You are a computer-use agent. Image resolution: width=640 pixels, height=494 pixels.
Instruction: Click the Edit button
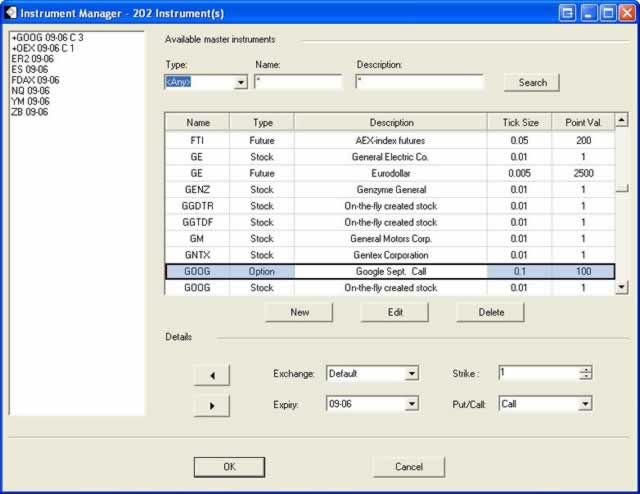pos(395,312)
